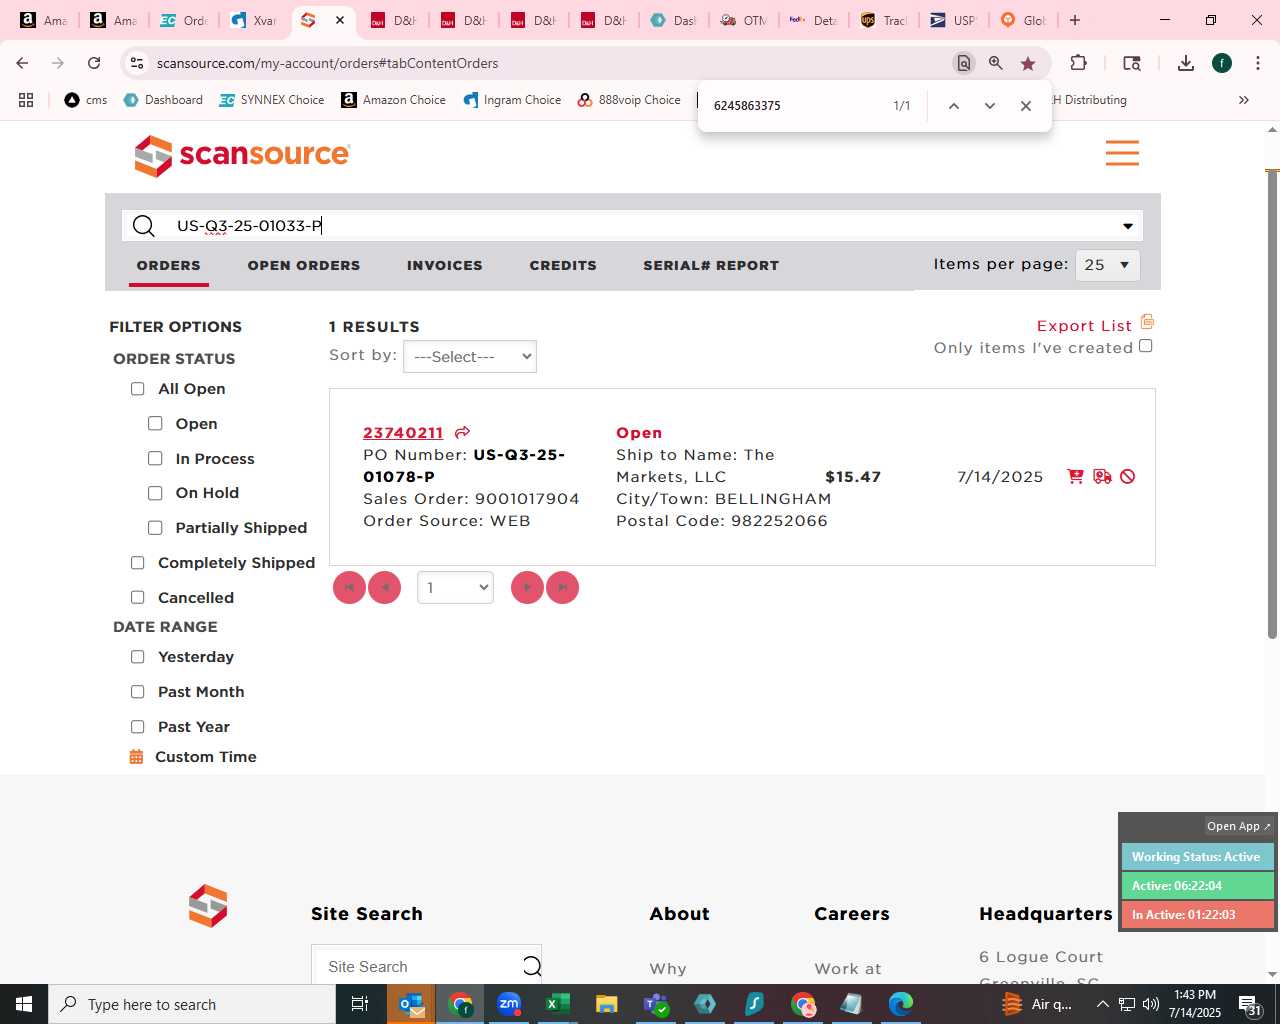
Task: Expand the search type dropdown arrow
Action: [1128, 226]
